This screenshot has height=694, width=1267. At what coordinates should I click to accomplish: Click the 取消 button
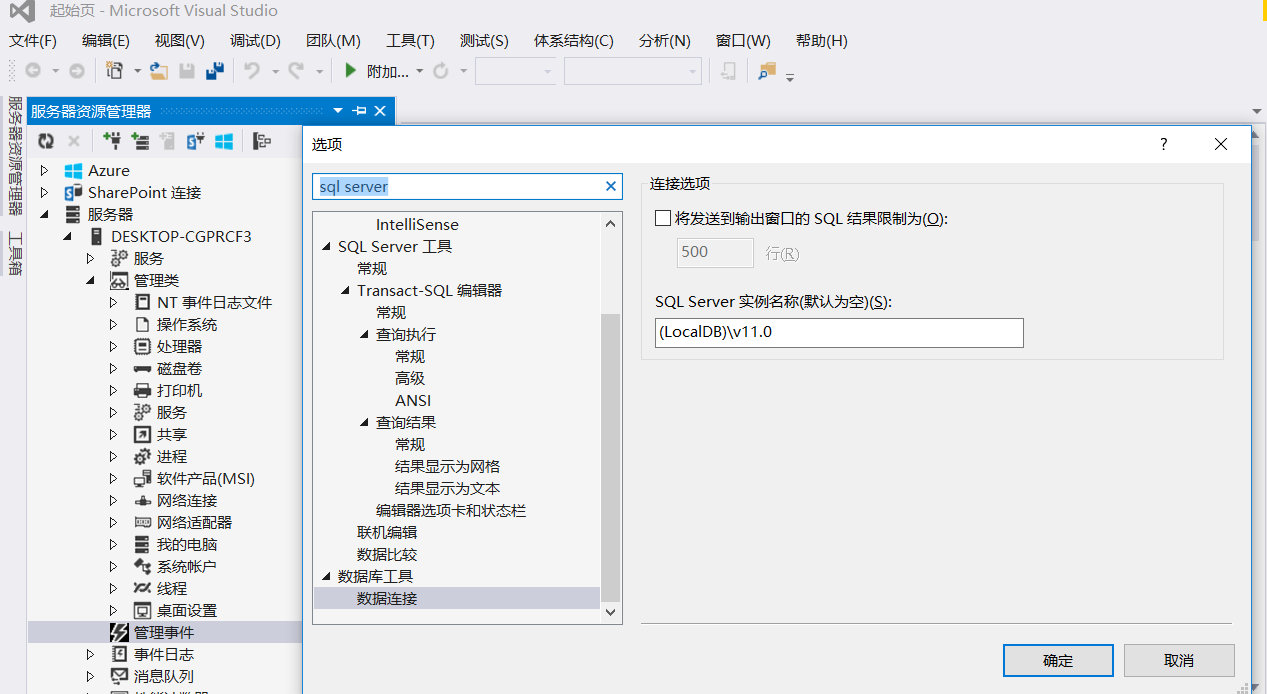1179,661
